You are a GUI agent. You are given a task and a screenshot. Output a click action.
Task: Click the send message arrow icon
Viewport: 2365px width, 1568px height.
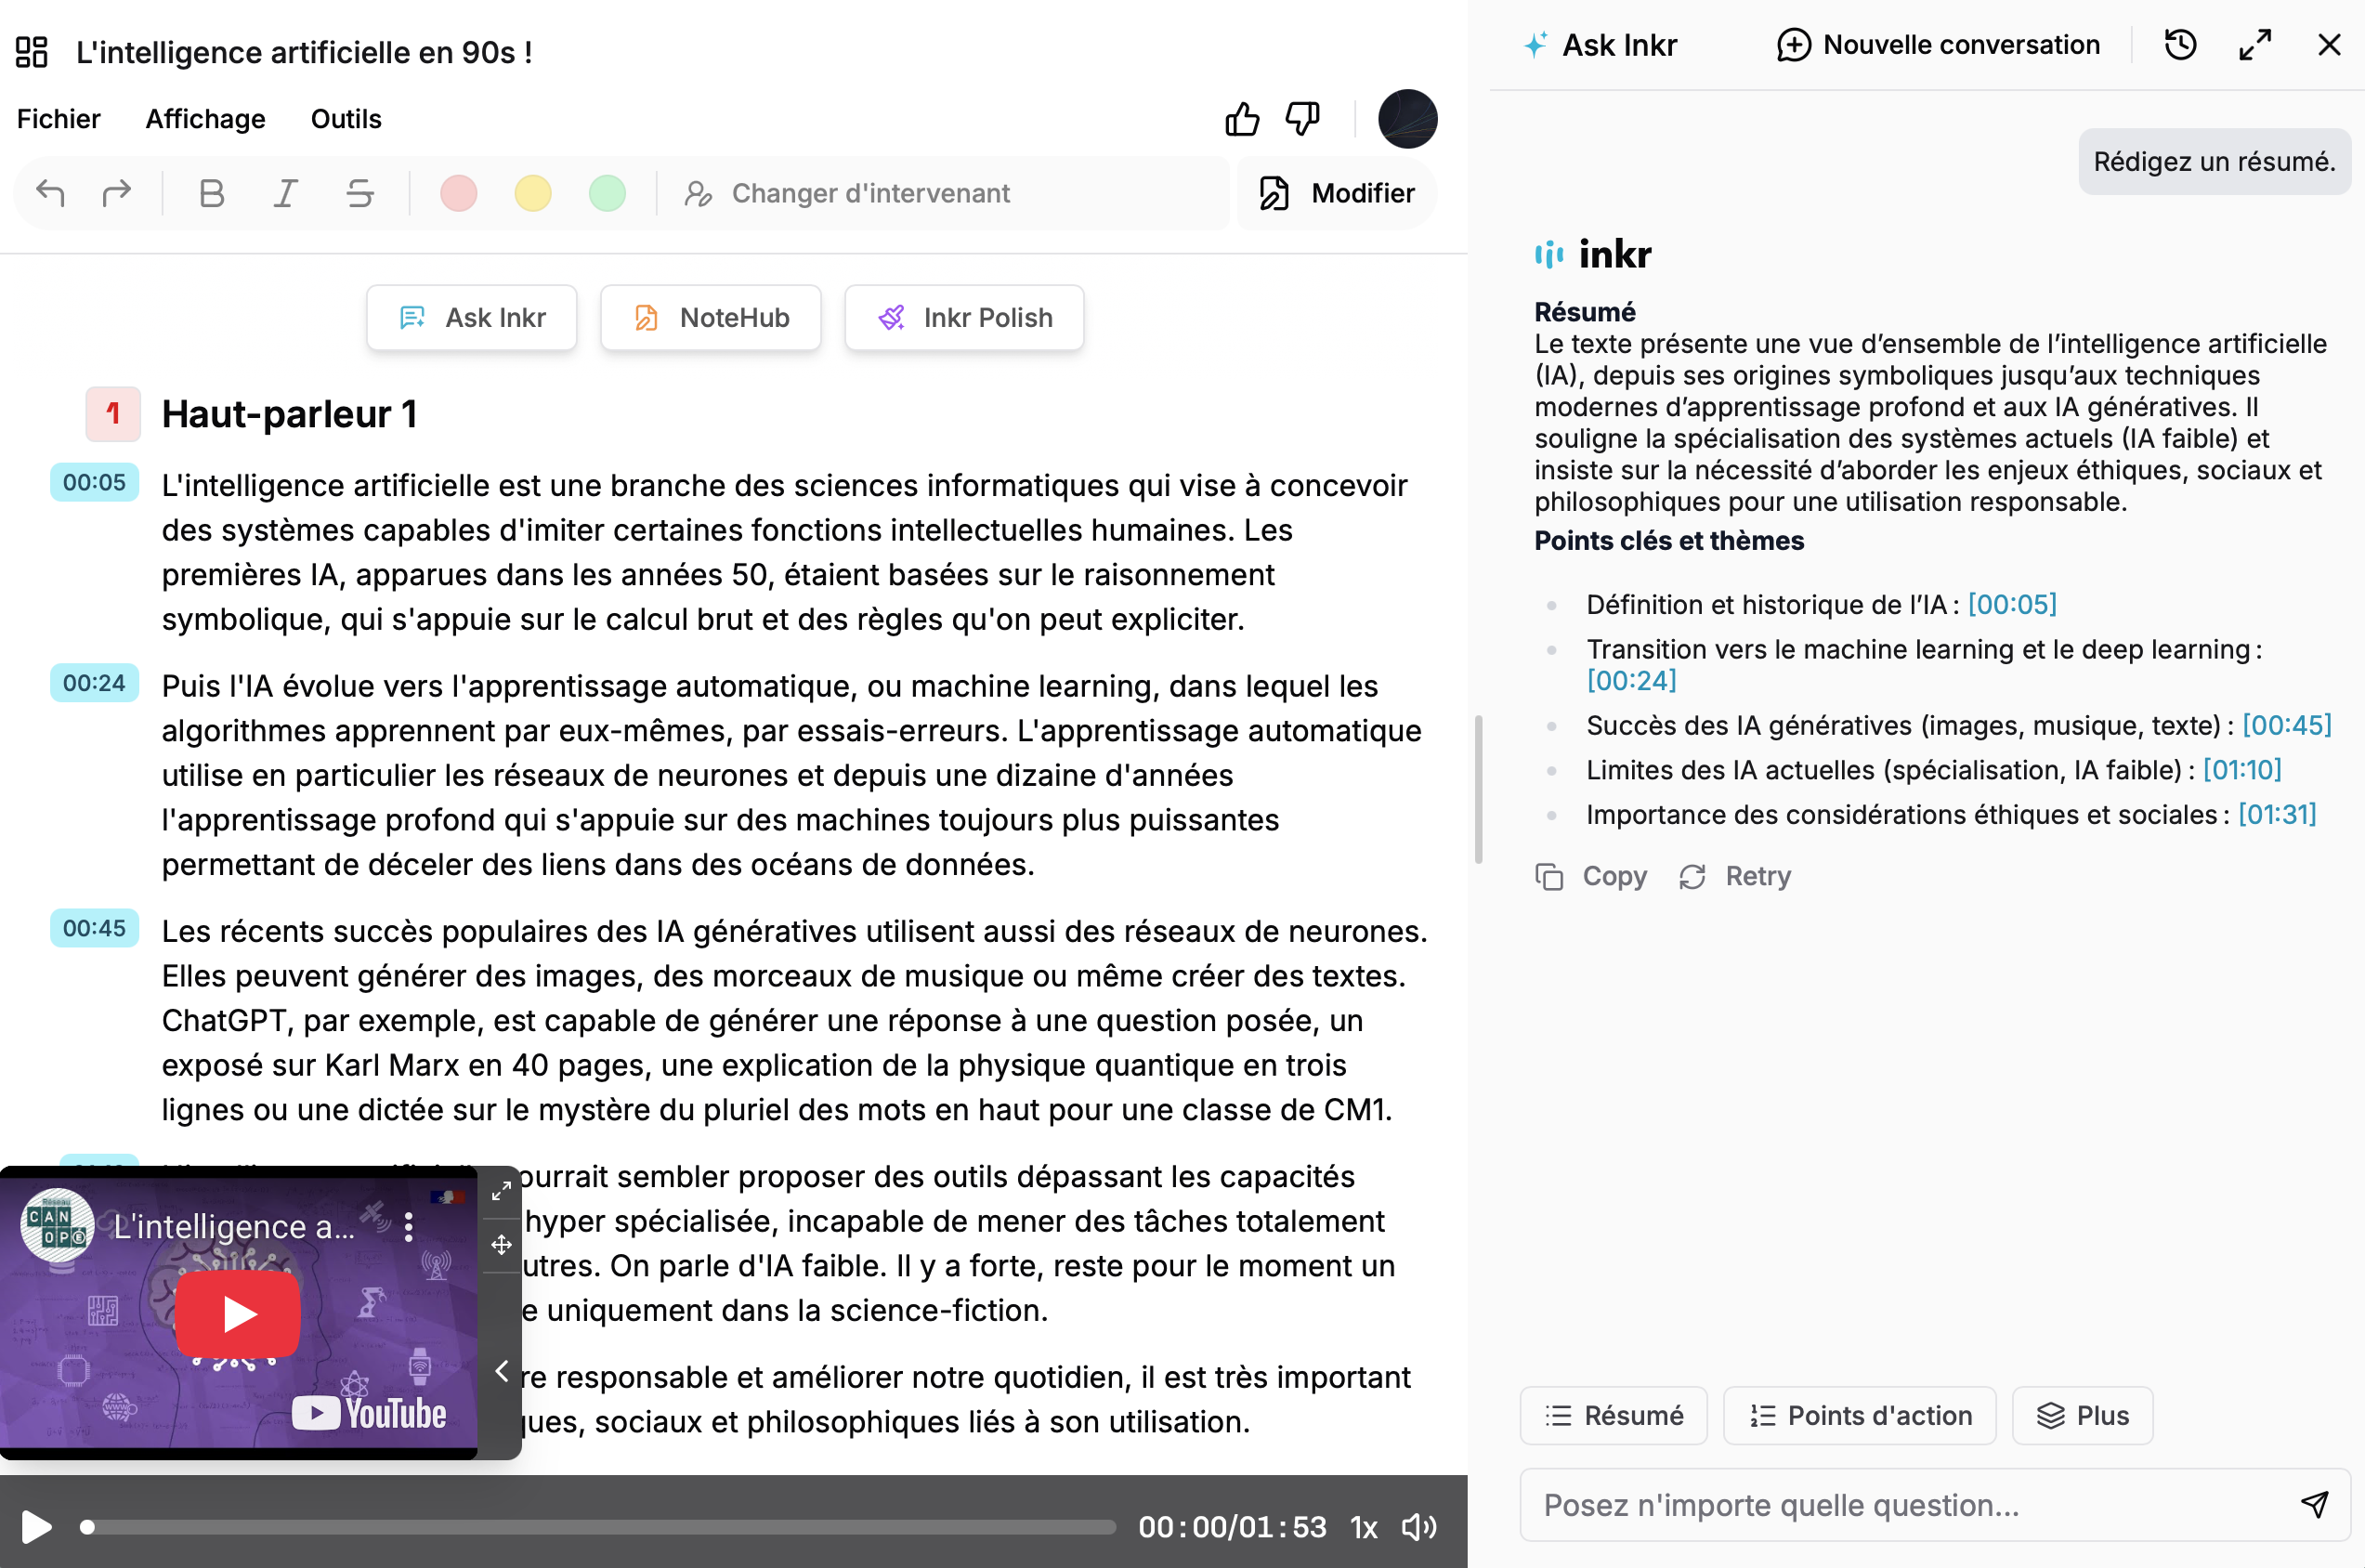(2314, 1504)
